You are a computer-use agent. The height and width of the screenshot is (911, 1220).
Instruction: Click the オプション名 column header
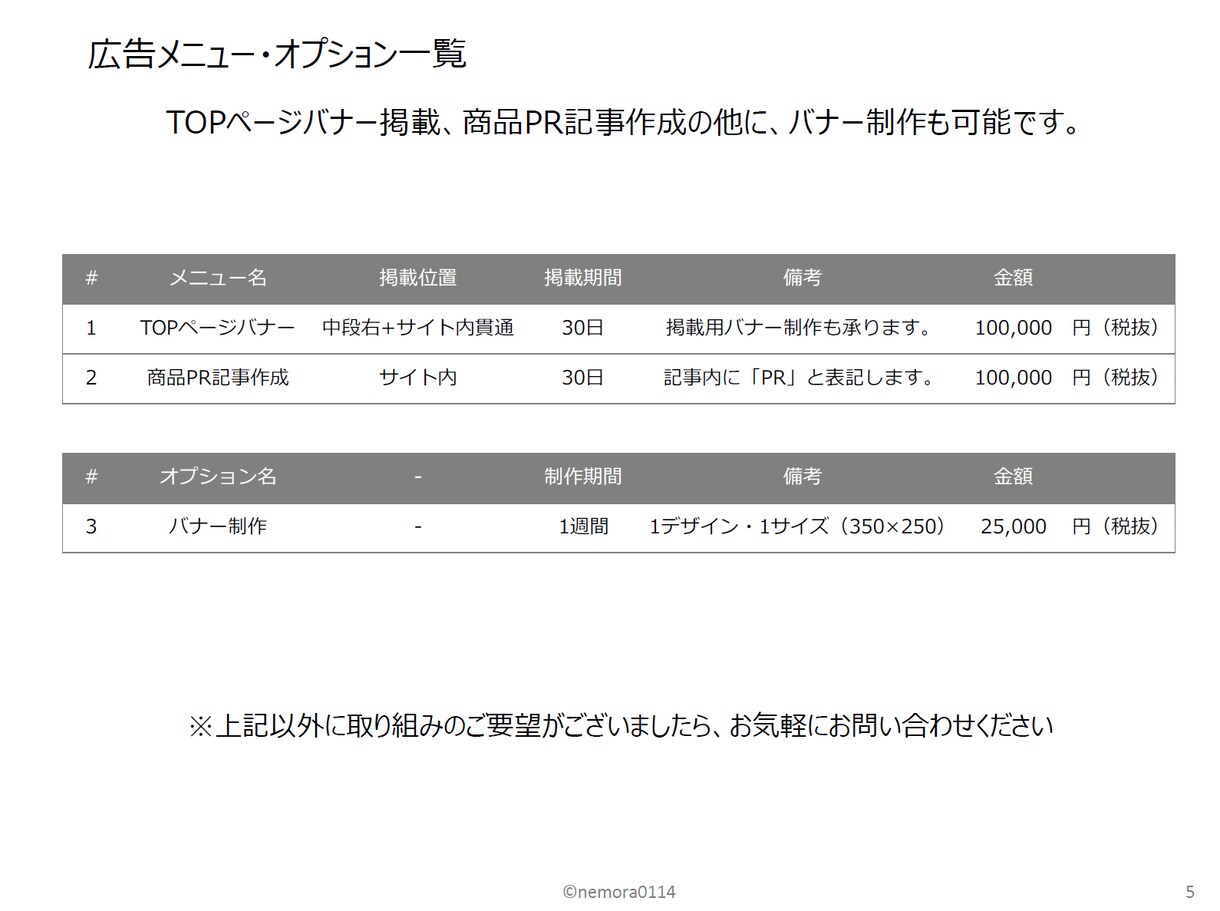tap(218, 477)
